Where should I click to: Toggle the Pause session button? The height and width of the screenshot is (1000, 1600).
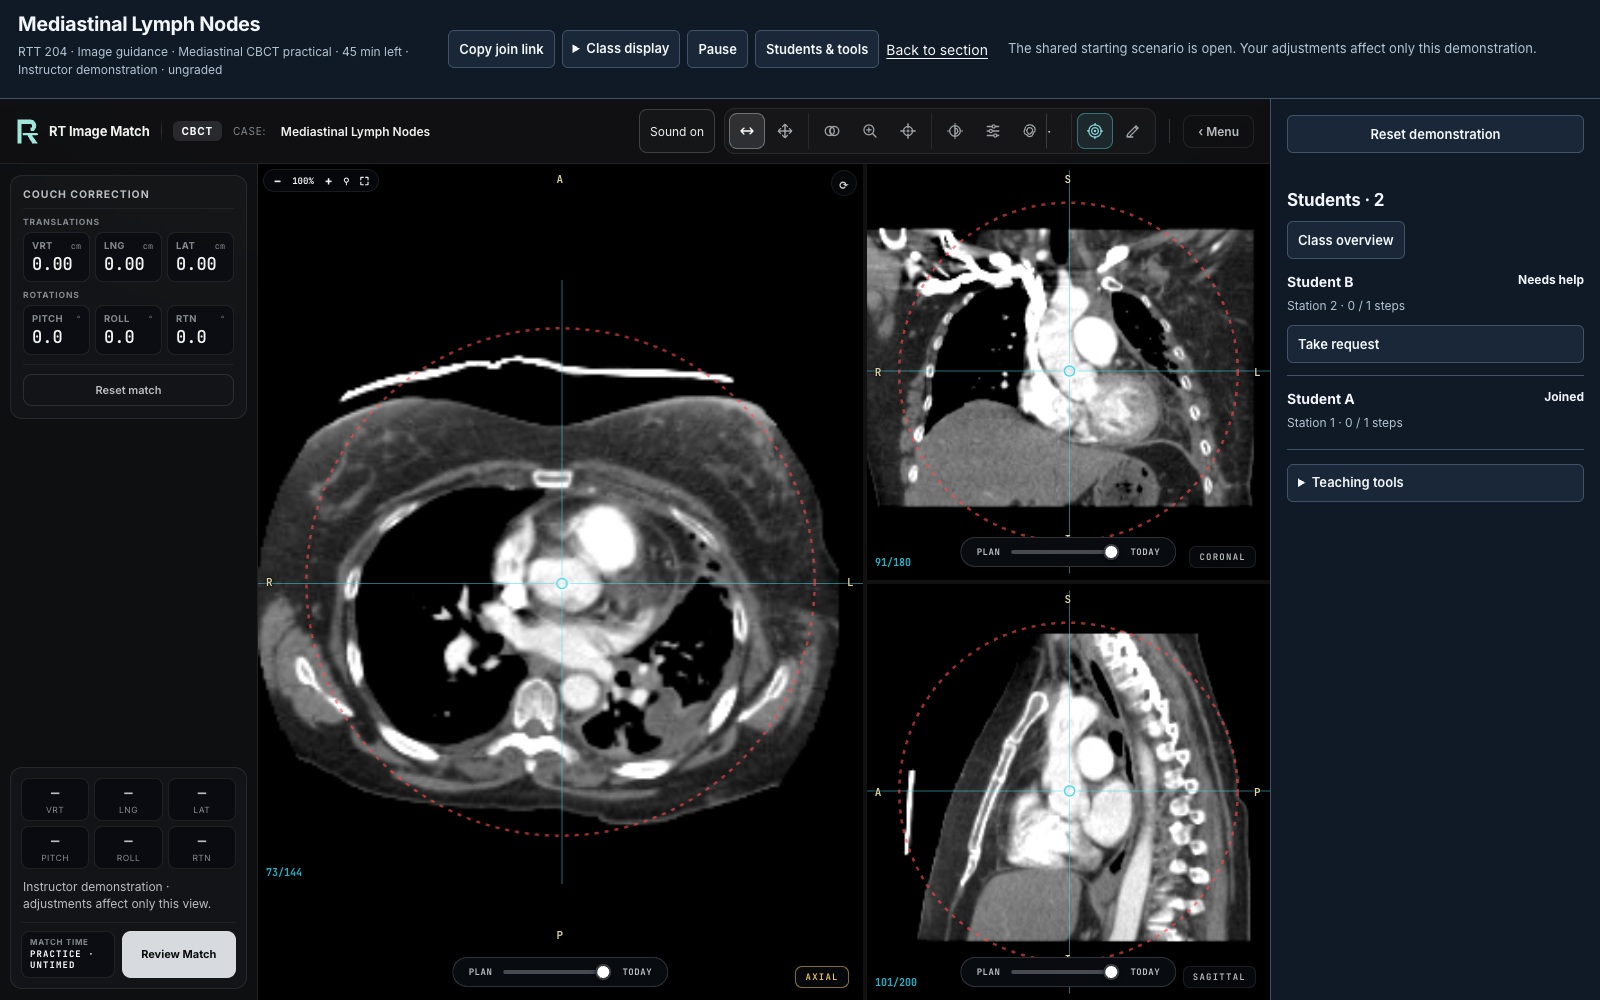(x=717, y=49)
